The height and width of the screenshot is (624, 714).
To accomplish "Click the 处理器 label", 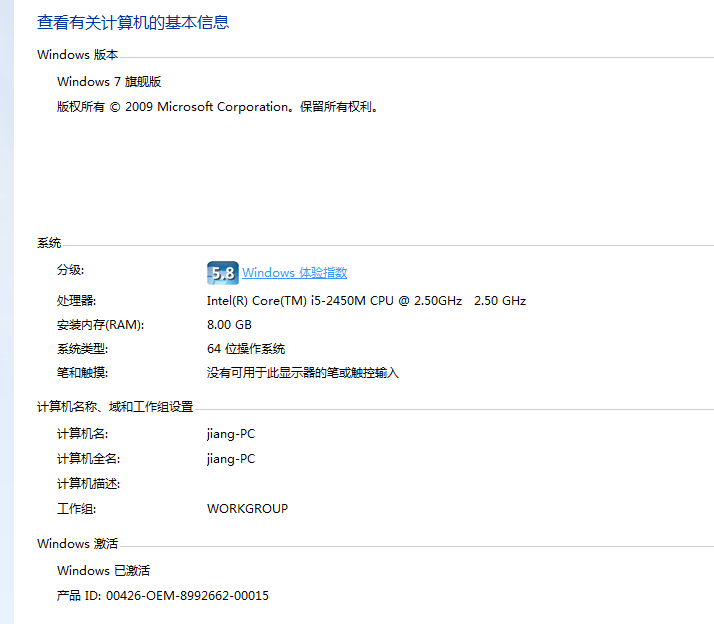I will pos(76,301).
